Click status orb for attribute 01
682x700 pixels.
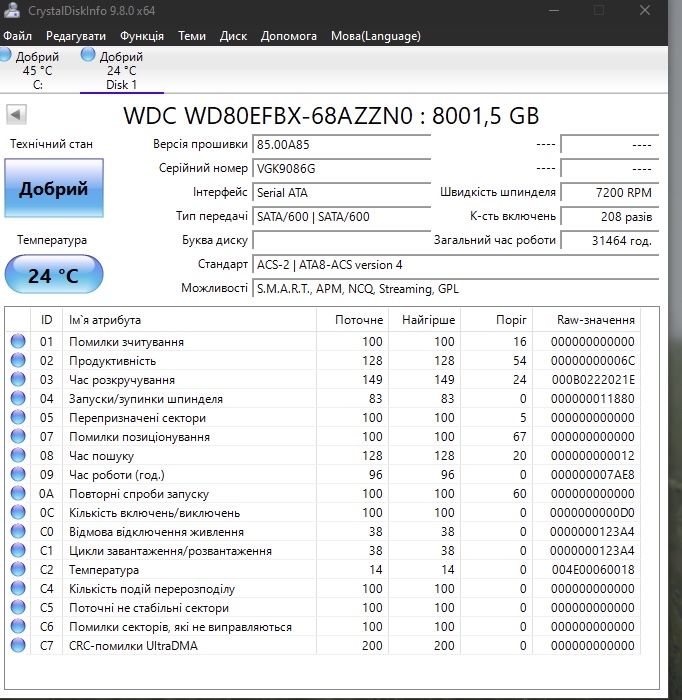point(18,341)
